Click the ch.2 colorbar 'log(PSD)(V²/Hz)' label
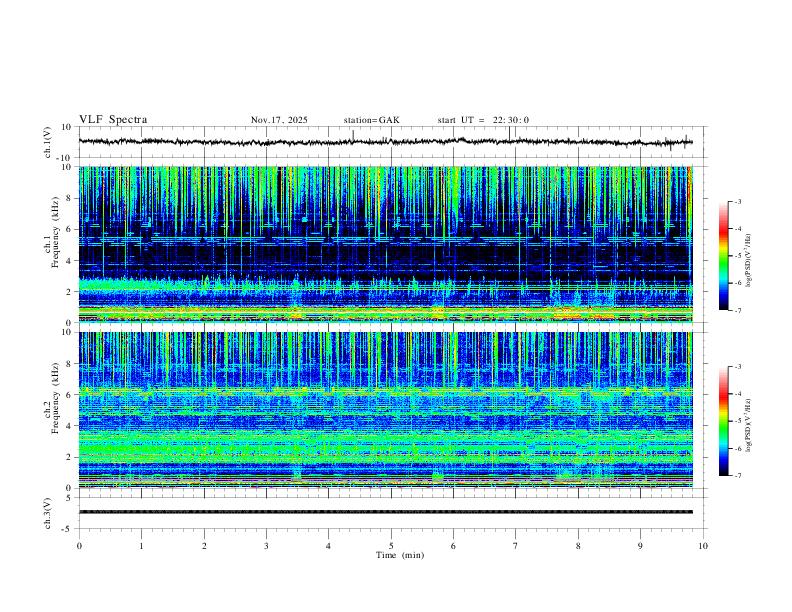The height and width of the screenshot is (612, 792). coord(748,426)
